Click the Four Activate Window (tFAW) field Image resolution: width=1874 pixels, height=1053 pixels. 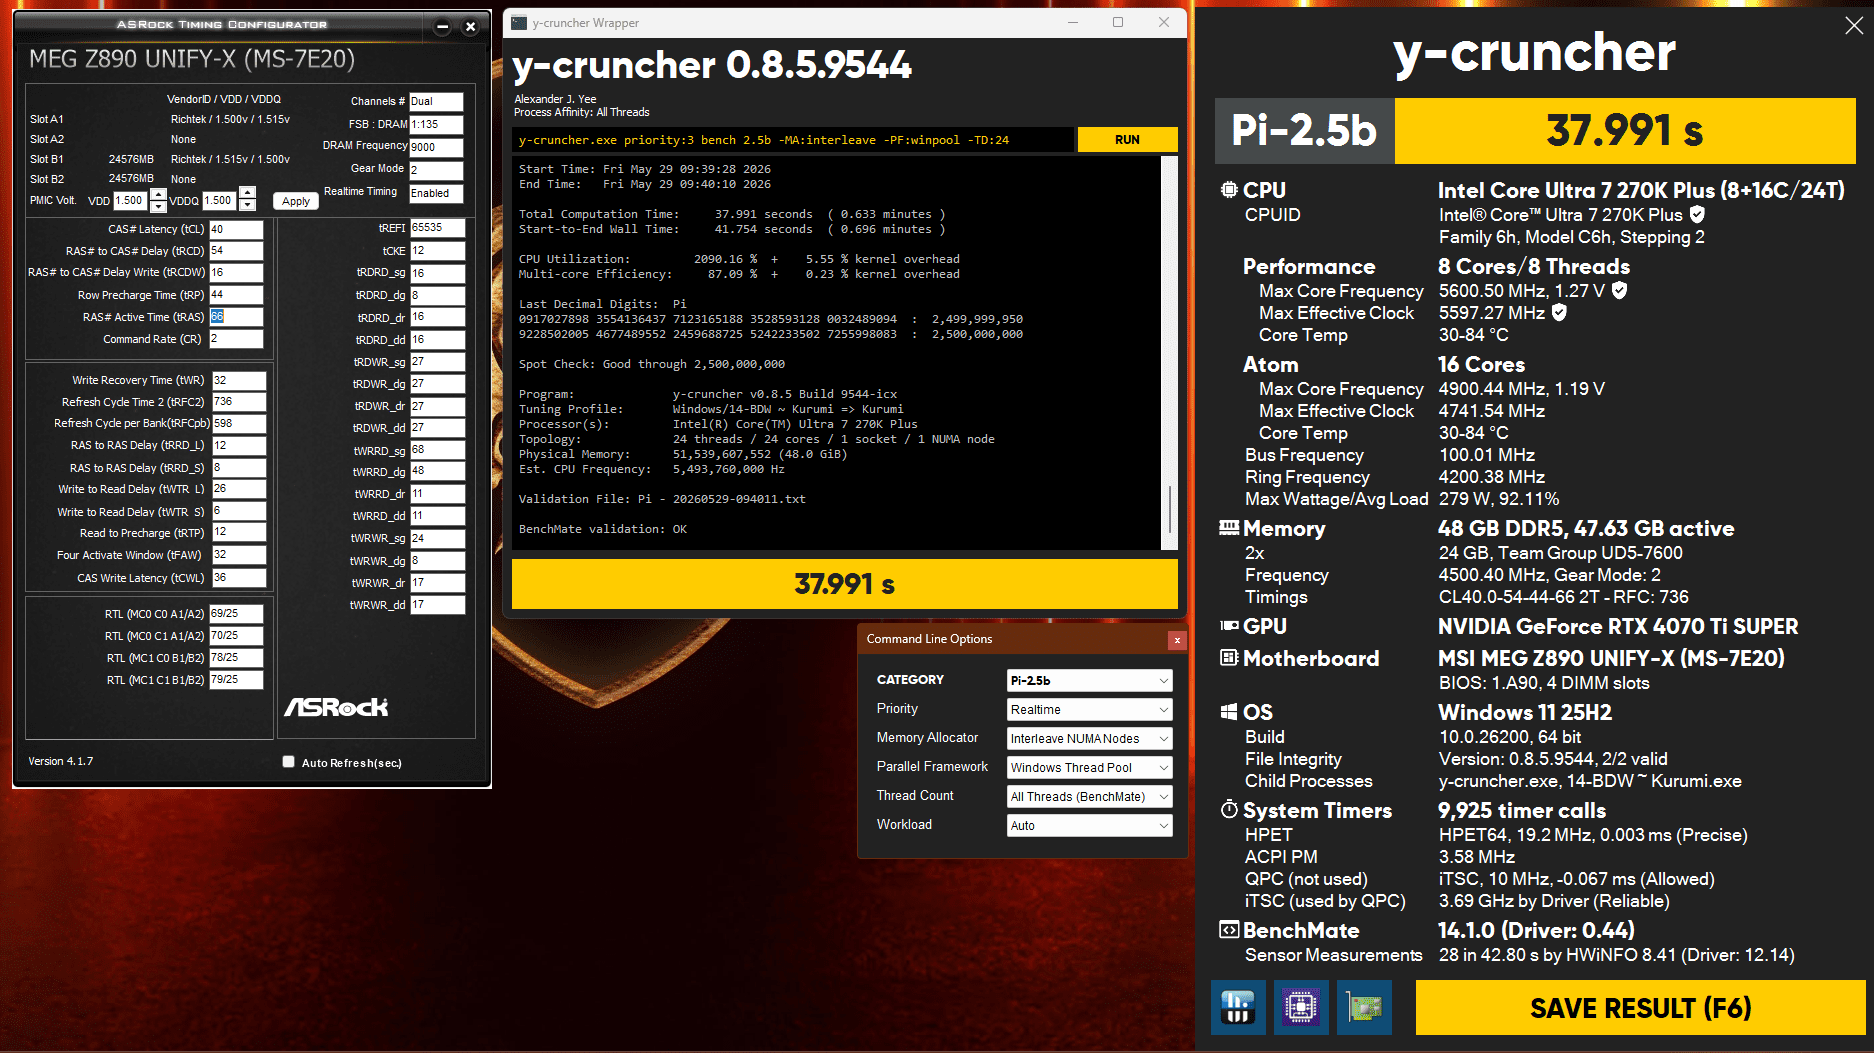coord(239,555)
